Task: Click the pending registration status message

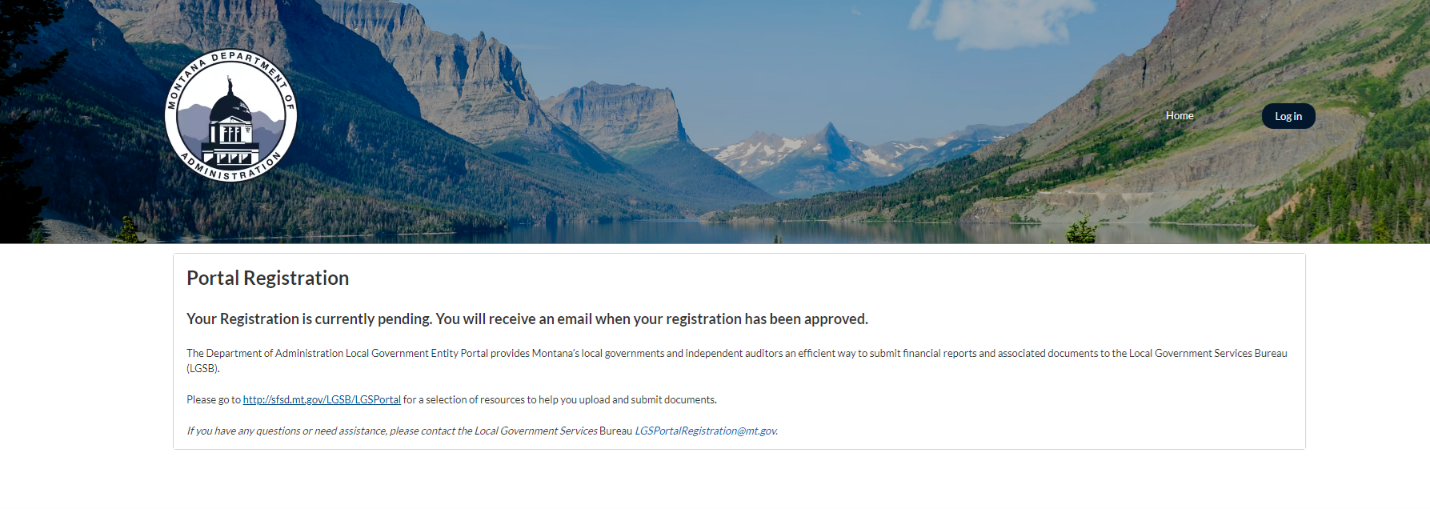Action: pos(527,319)
